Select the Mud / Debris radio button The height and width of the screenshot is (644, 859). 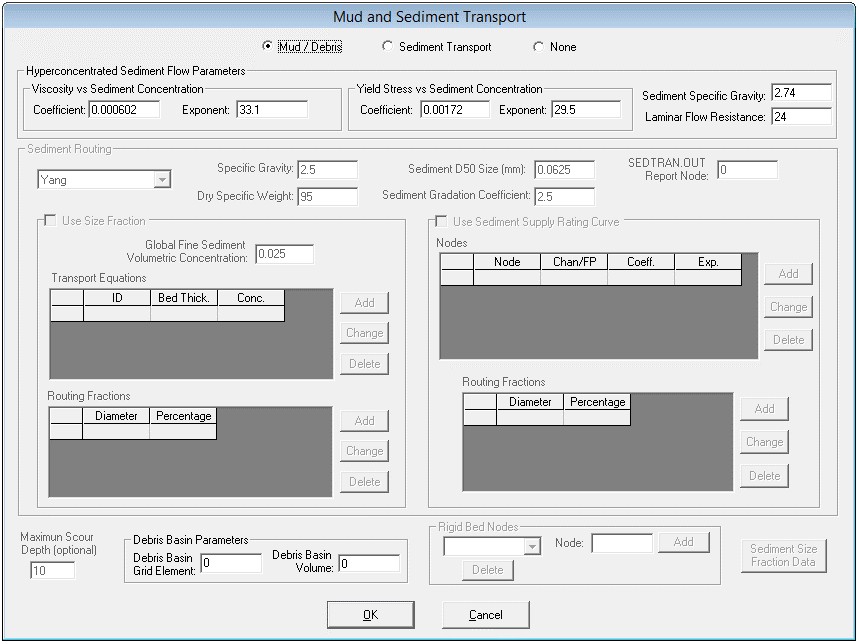coord(267,46)
